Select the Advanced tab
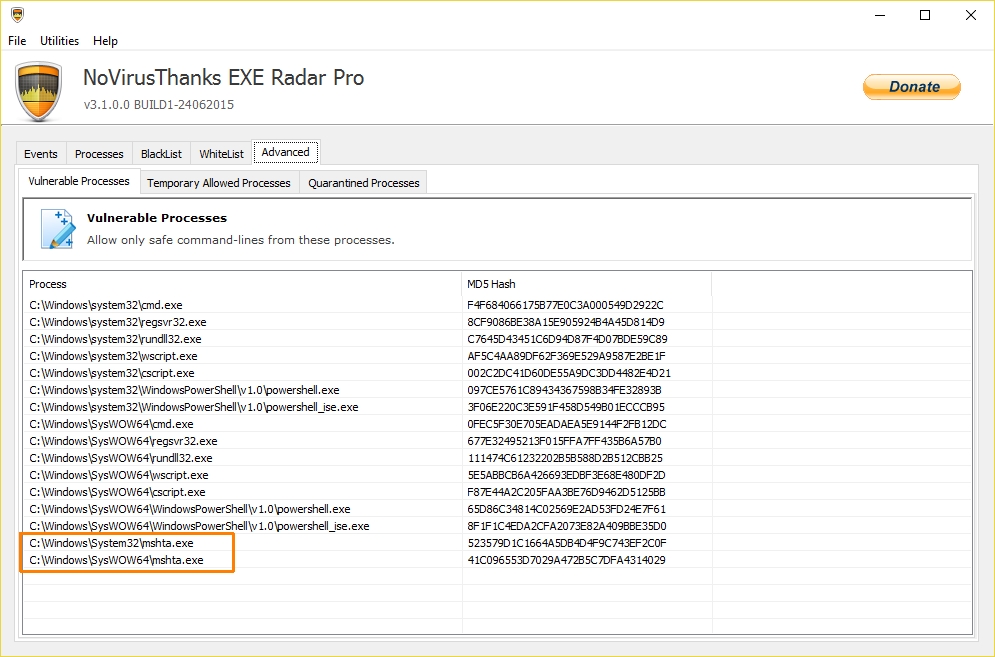Viewport: 995px width, 657px height. click(286, 152)
